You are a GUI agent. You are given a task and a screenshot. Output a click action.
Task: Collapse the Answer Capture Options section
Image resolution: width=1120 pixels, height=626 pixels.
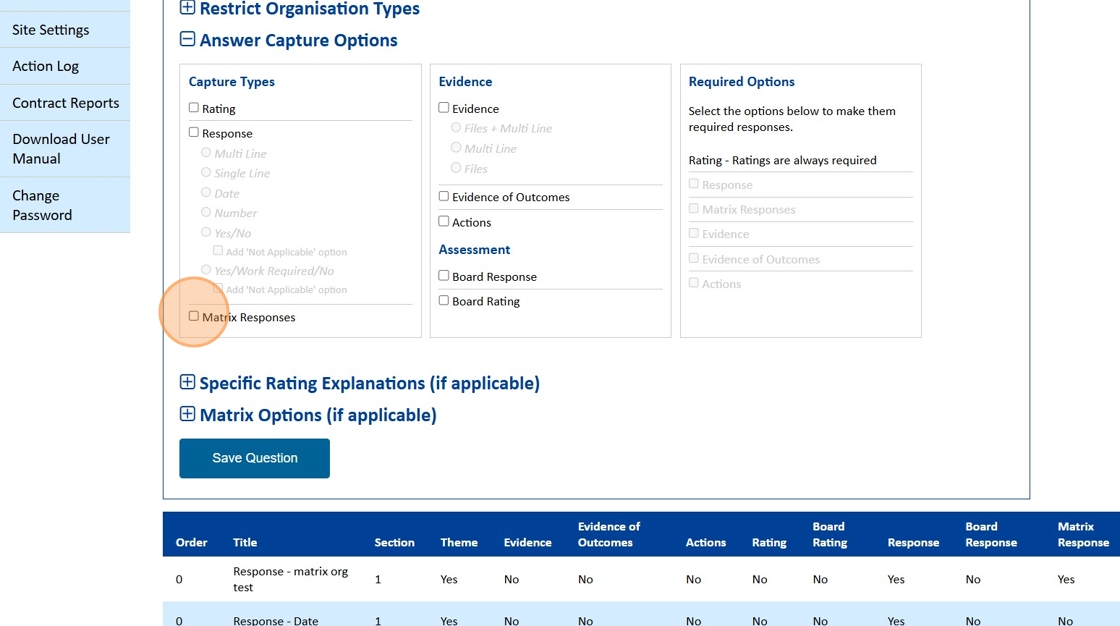tap(187, 40)
